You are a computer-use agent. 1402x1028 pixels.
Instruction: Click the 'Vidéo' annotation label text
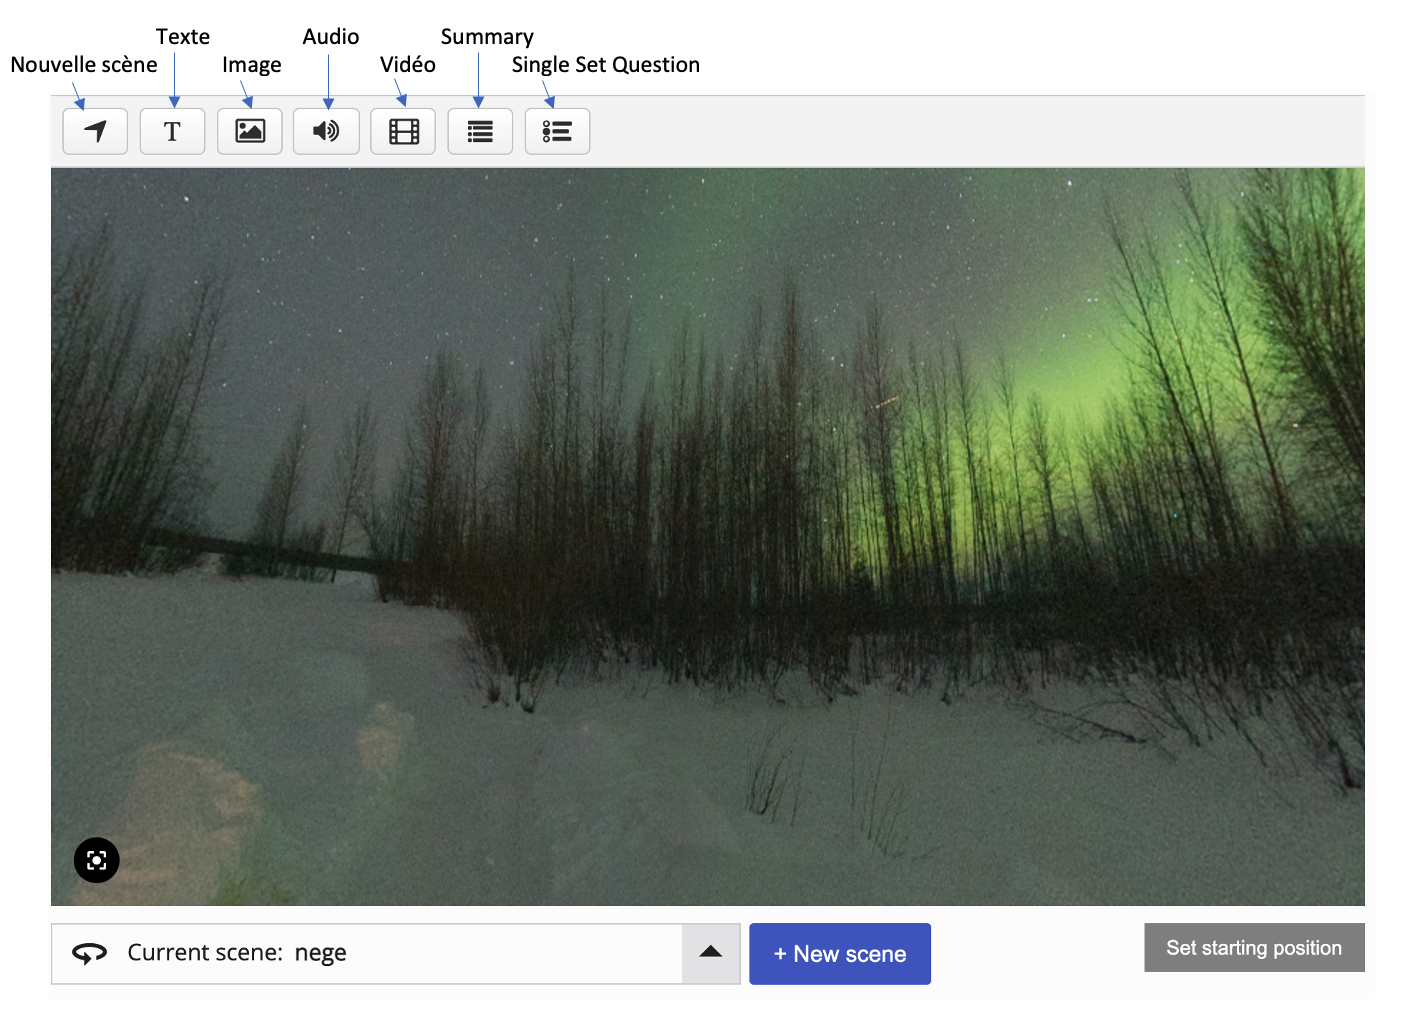click(407, 65)
